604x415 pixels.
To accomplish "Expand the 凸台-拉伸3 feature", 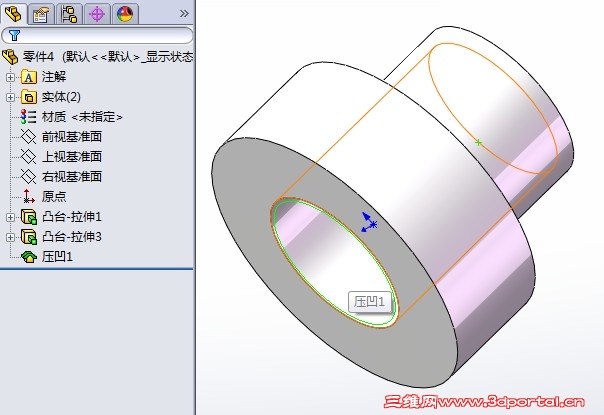I will pyautogui.click(x=10, y=238).
